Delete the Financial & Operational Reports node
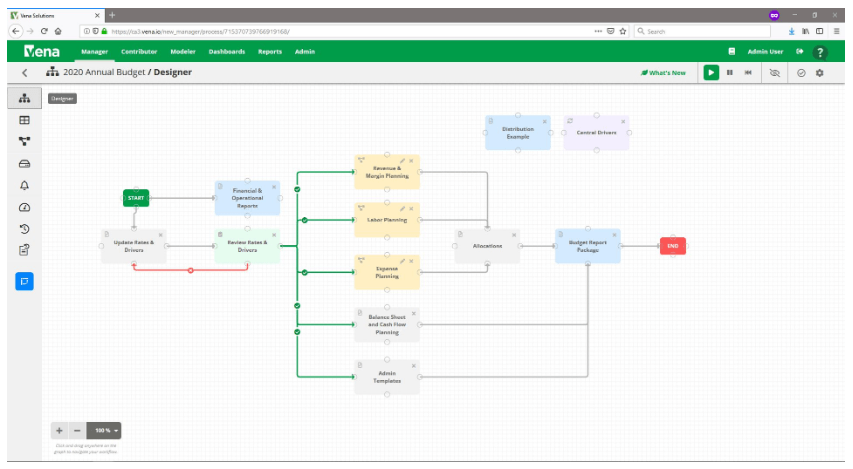 point(274,187)
